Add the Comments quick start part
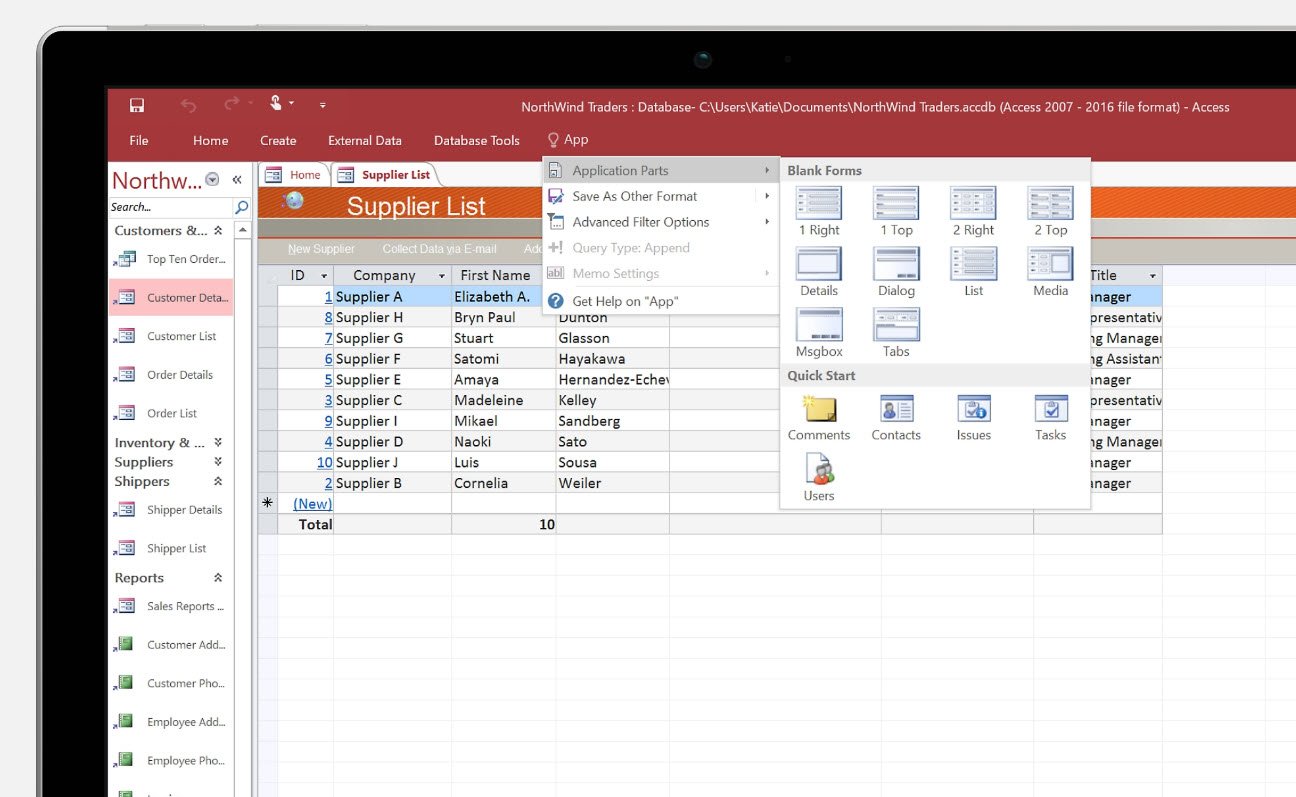1296x797 pixels. point(818,410)
